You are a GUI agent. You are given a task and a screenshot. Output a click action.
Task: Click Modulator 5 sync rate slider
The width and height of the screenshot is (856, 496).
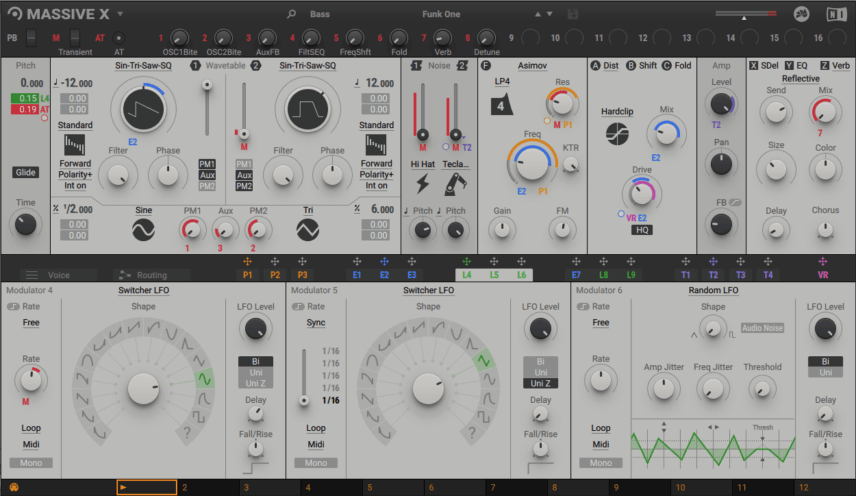tap(304, 377)
